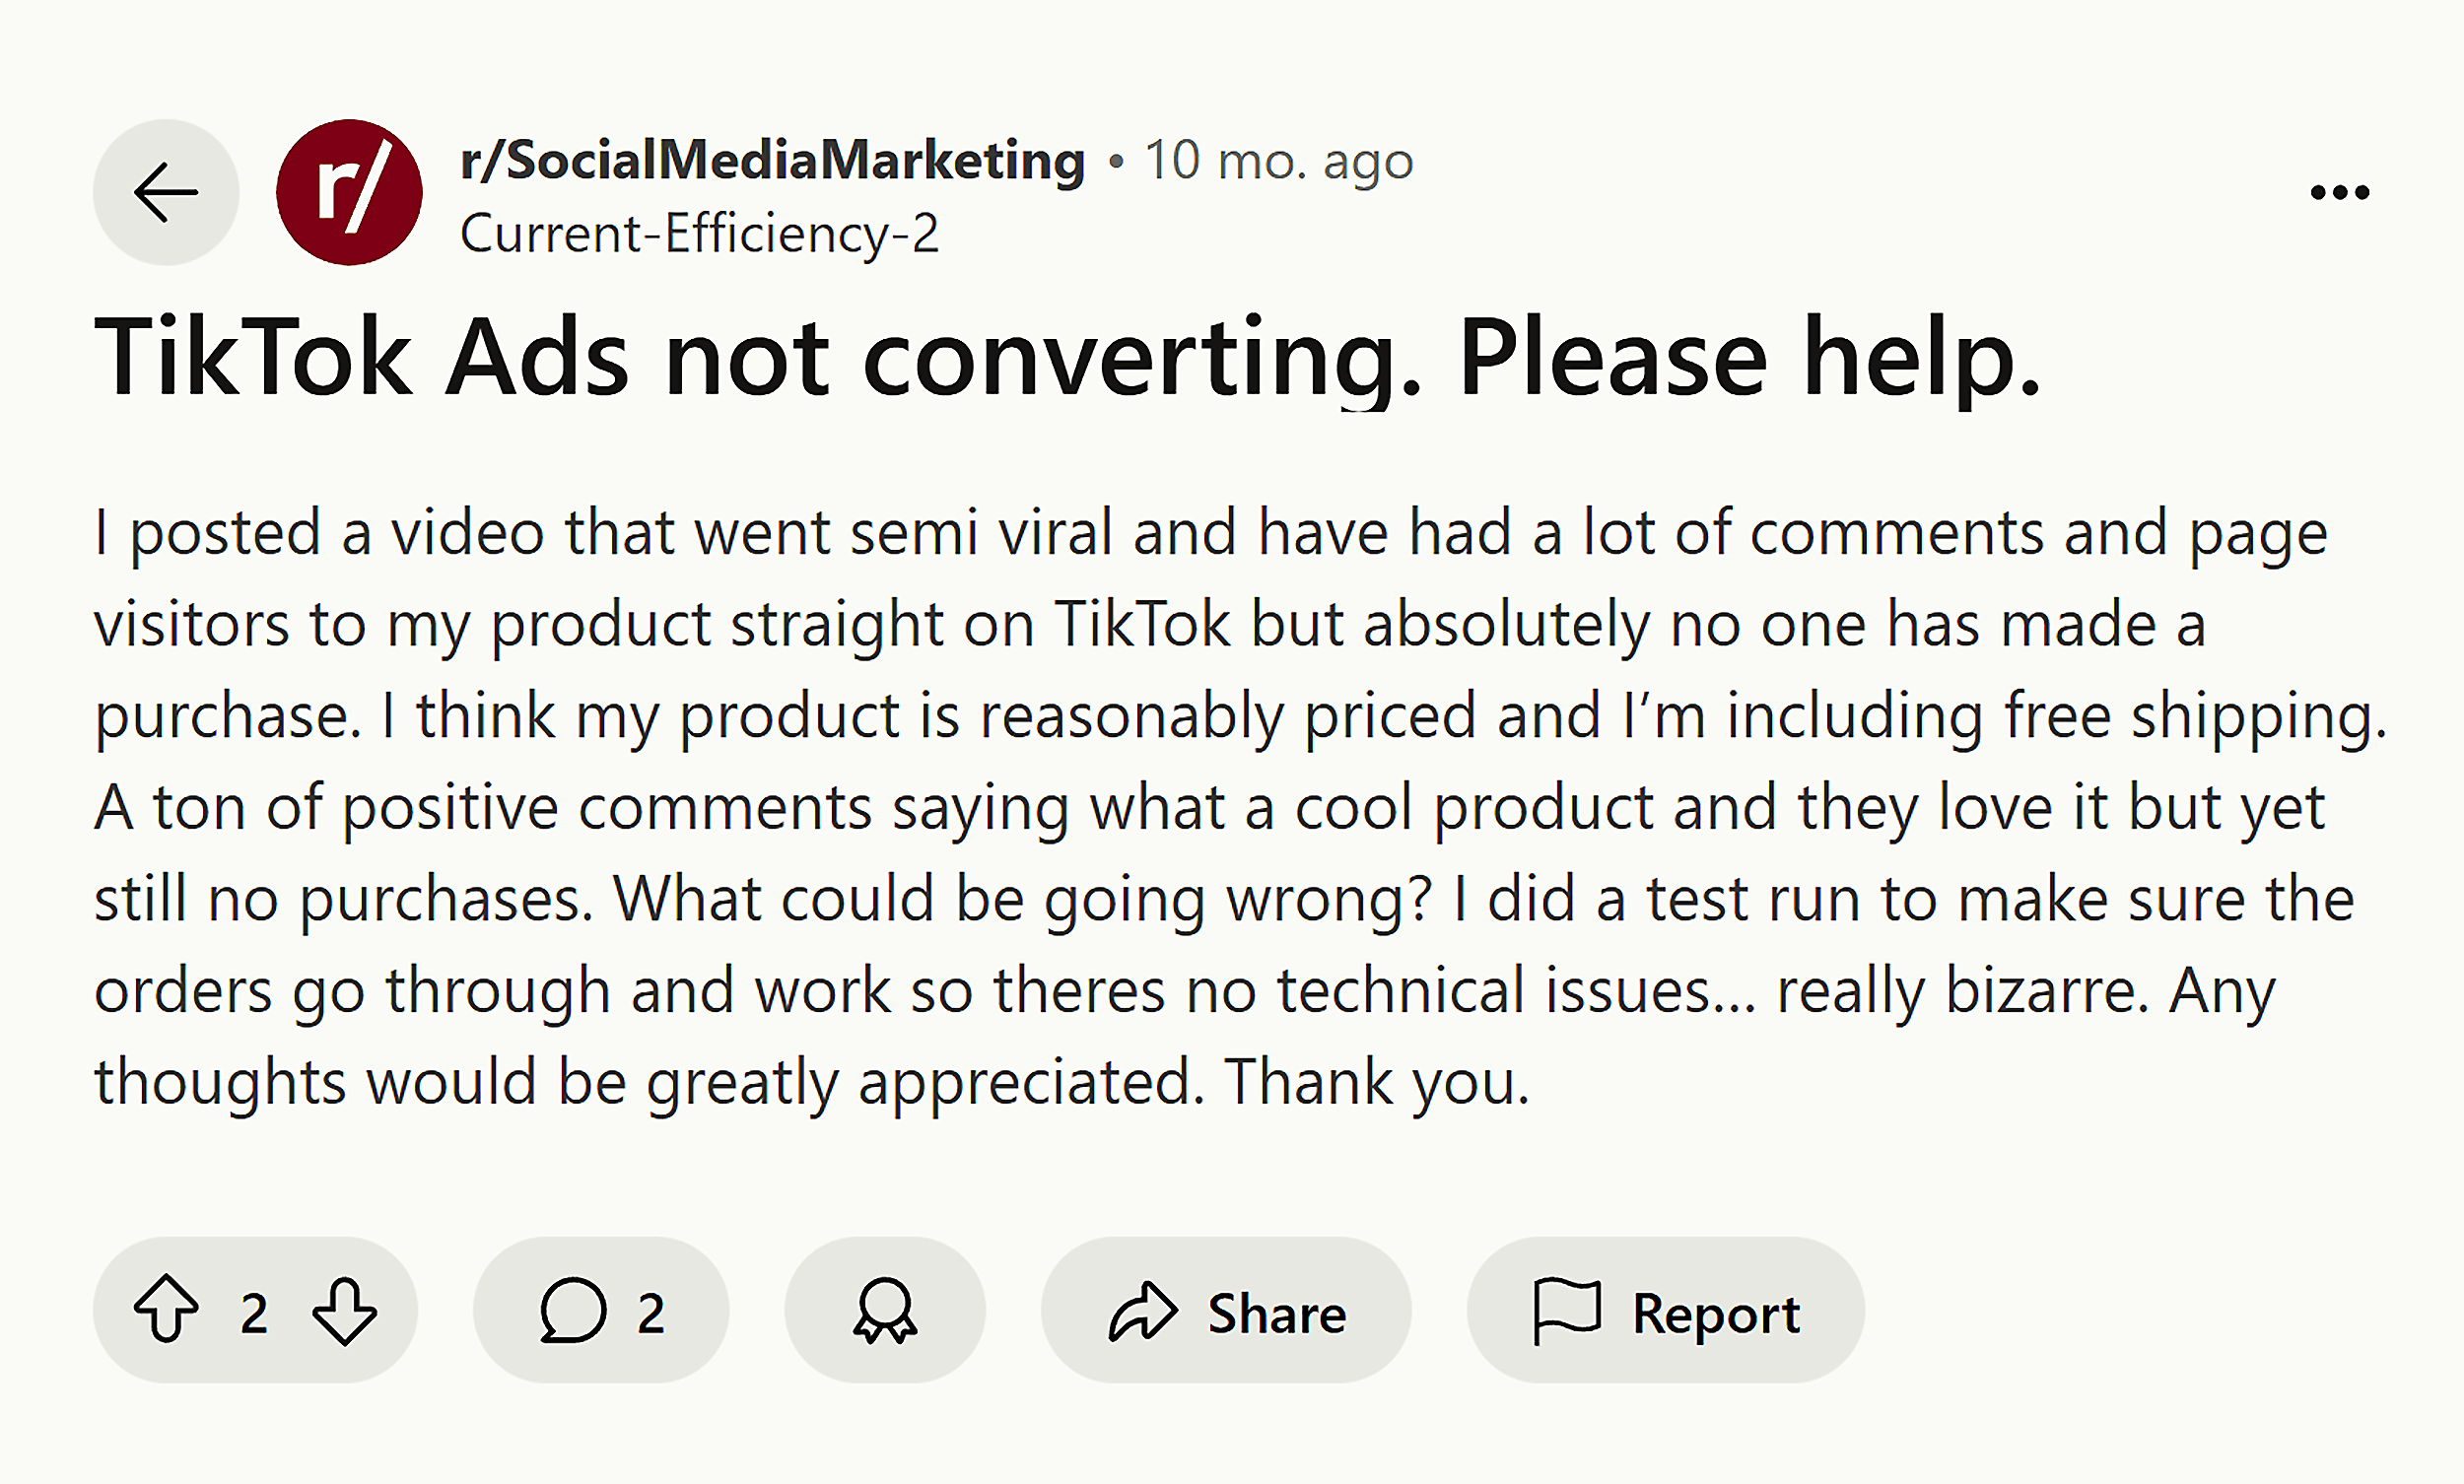The image size is (2464, 1484).
Task: Click 'Thank you.' at end of post
Action: [x=1378, y=1082]
